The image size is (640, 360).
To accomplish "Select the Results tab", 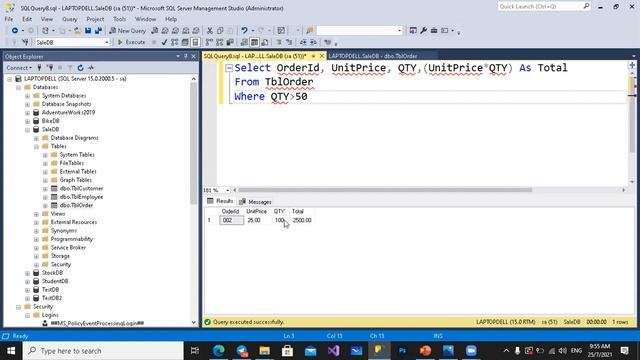I will (x=220, y=201).
